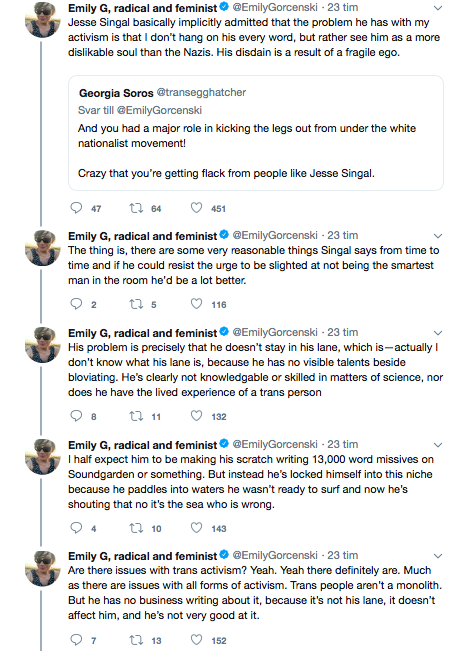Click Emily G's avatar on the first tweet
The width and height of the screenshot is (474, 651).
pos(42,20)
